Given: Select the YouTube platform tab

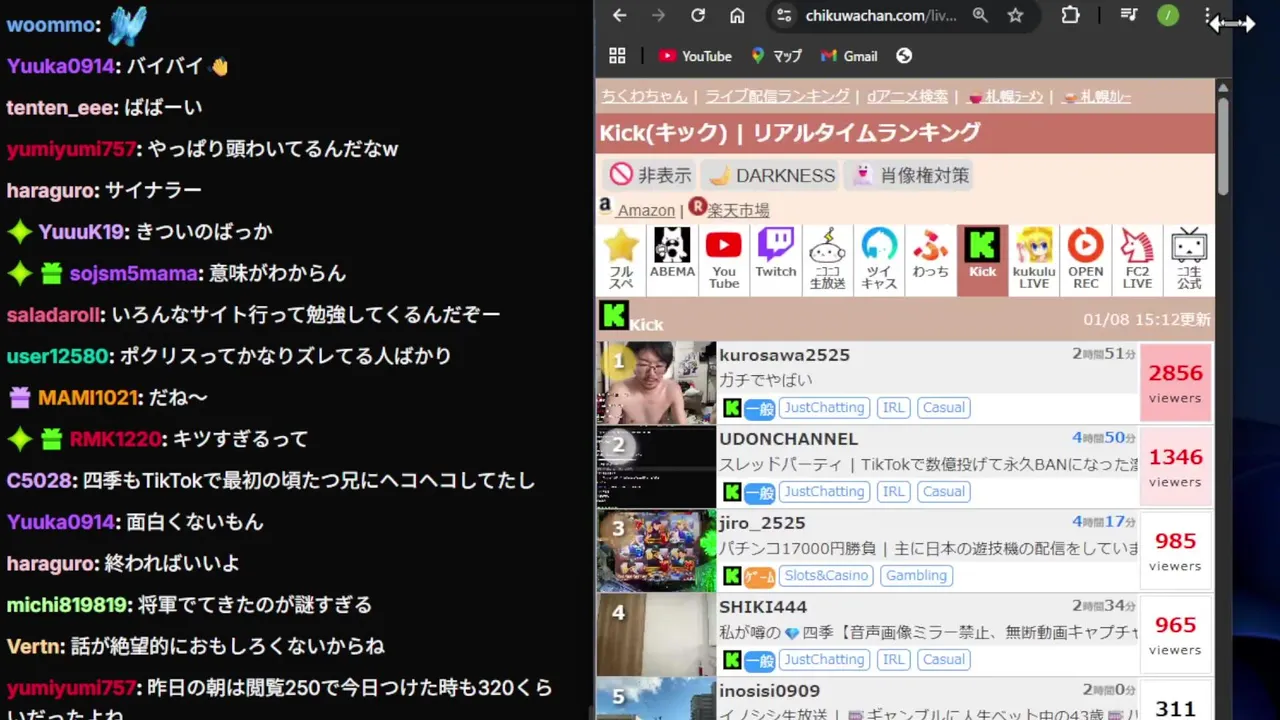Looking at the screenshot, I should point(724,260).
